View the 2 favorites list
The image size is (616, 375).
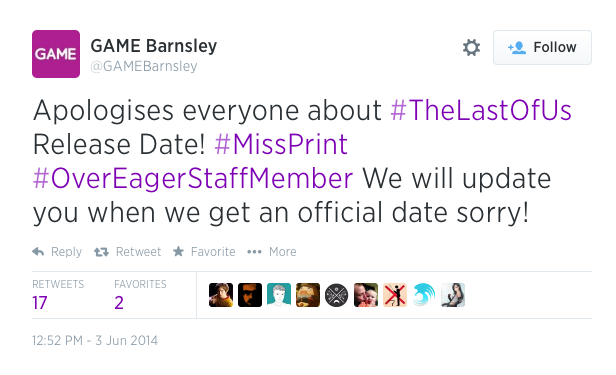[x=140, y=295]
